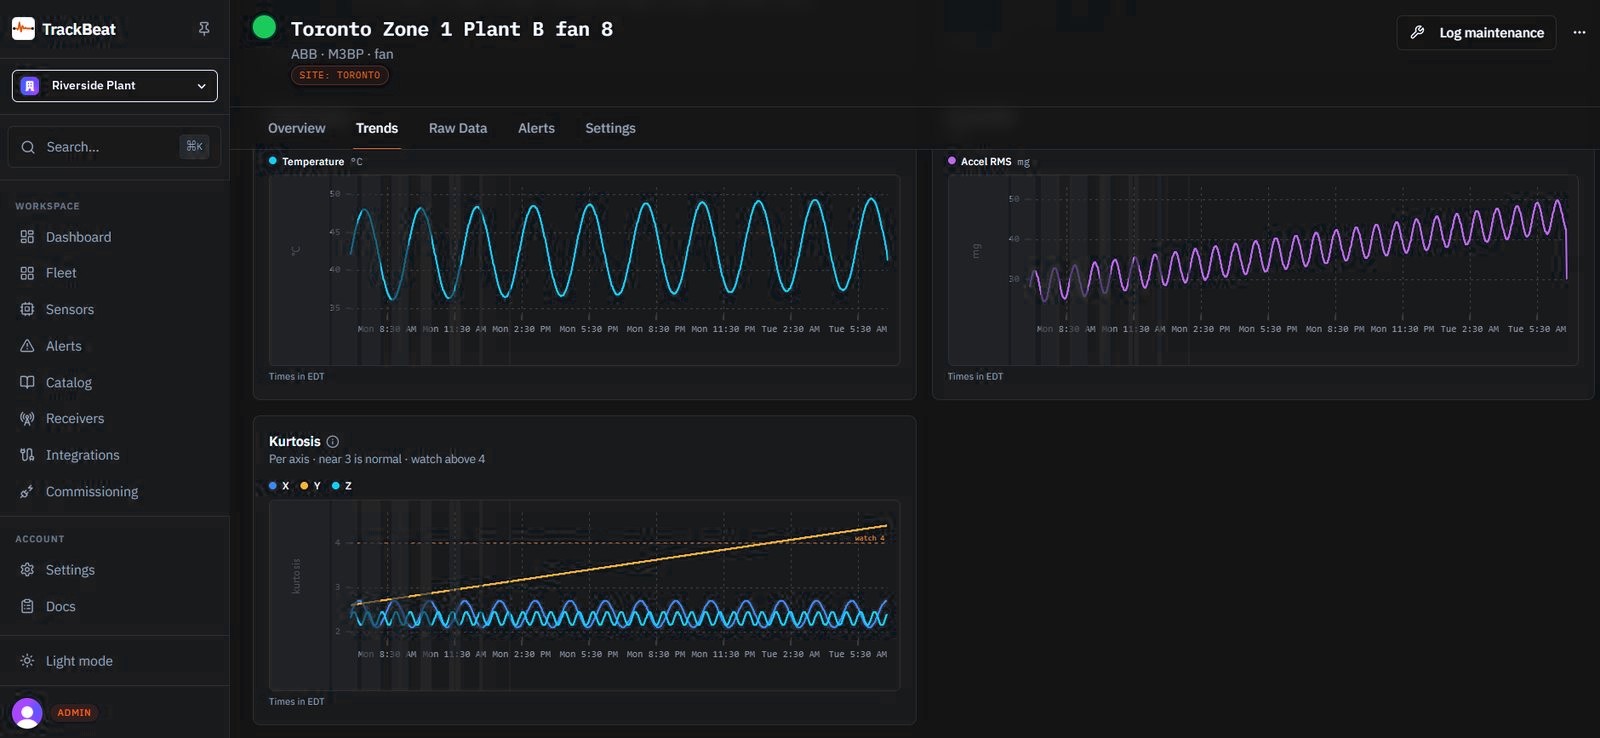Open the Raw Data tab

tap(458, 128)
